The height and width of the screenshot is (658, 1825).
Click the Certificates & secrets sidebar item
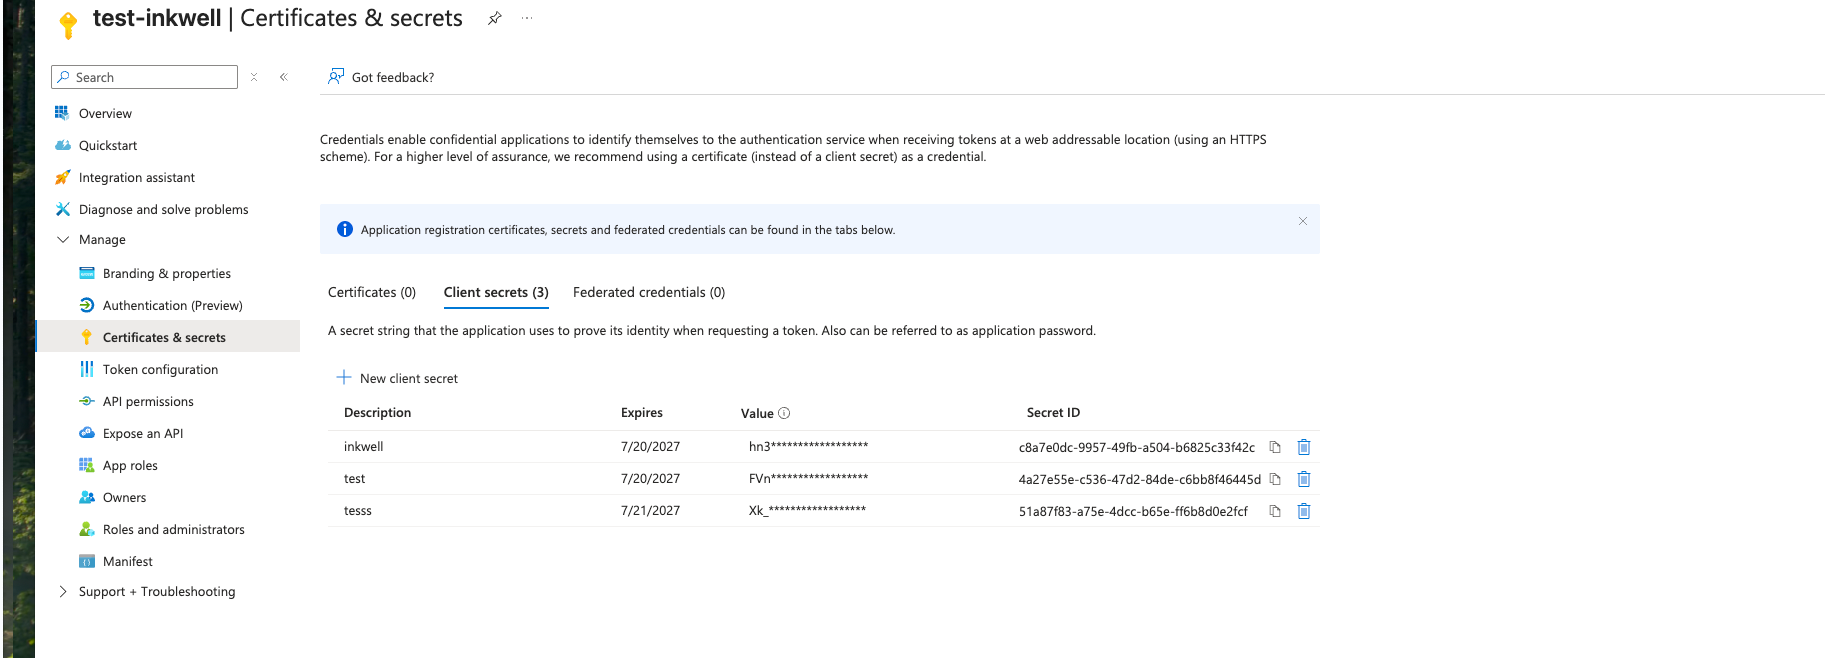pyautogui.click(x=167, y=337)
